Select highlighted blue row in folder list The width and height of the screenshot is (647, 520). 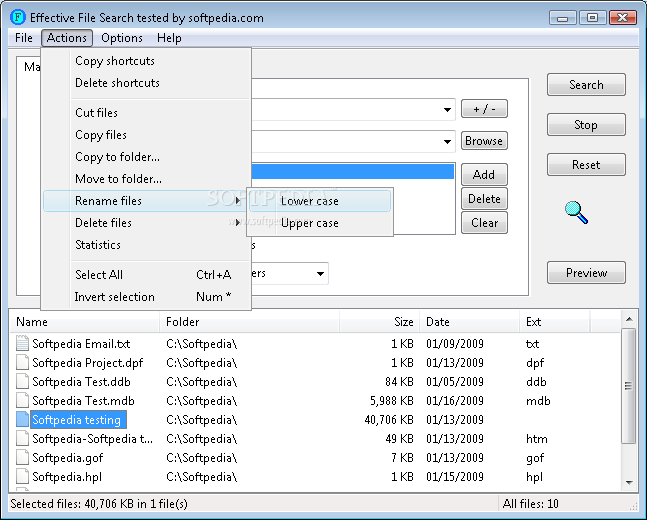353,171
